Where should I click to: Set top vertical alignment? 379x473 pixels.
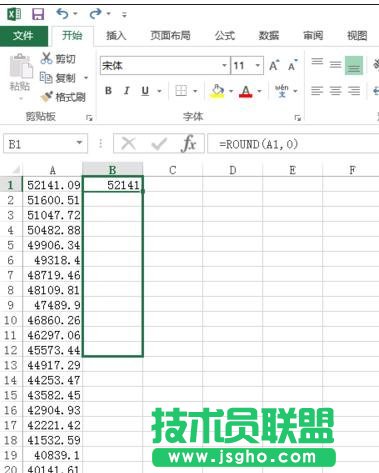coord(317,62)
